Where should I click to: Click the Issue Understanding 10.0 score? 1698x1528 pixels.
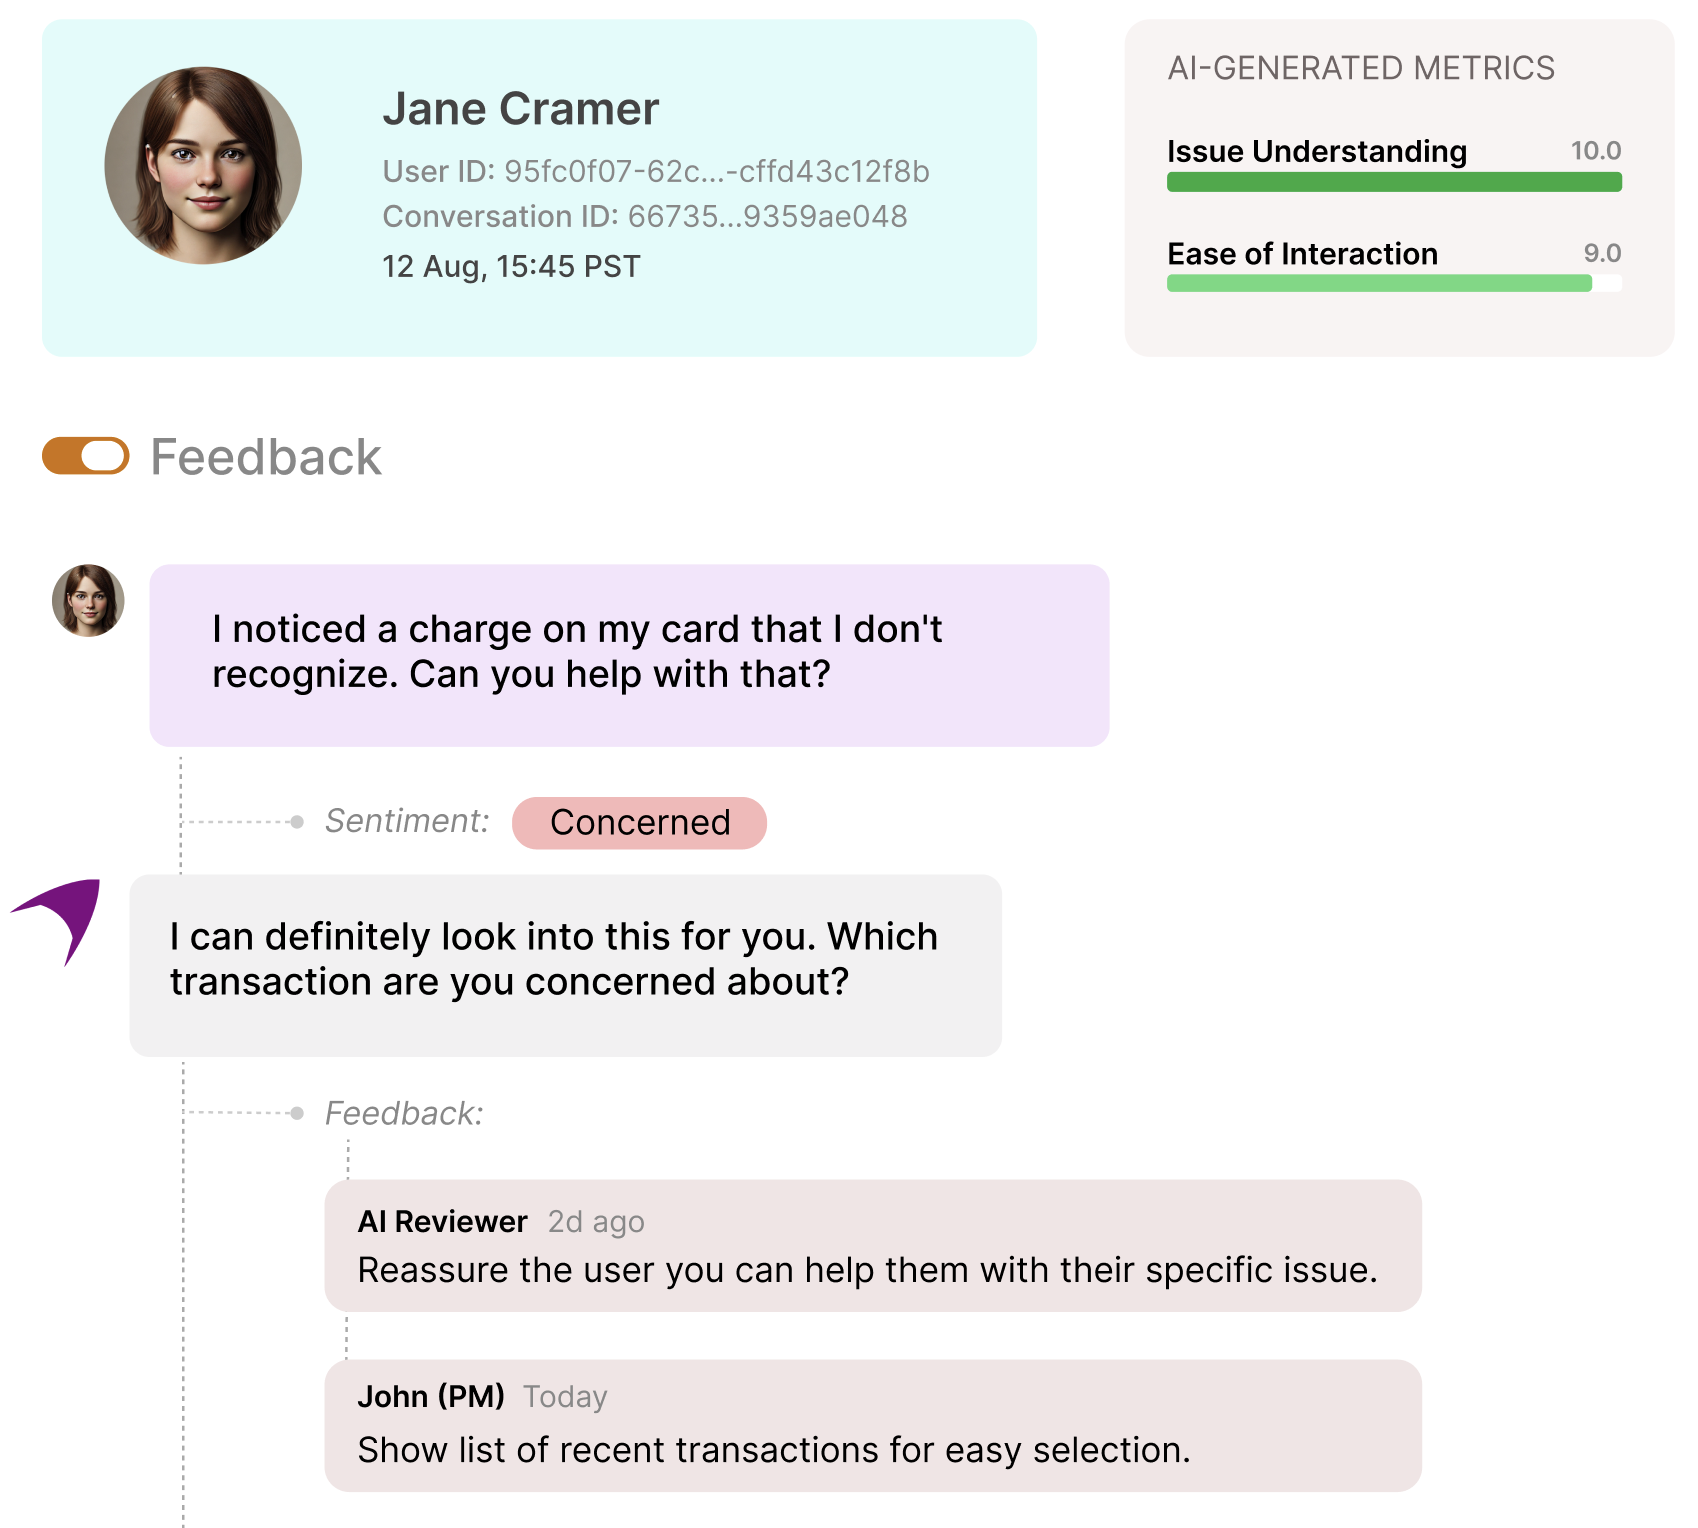(x=1595, y=151)
